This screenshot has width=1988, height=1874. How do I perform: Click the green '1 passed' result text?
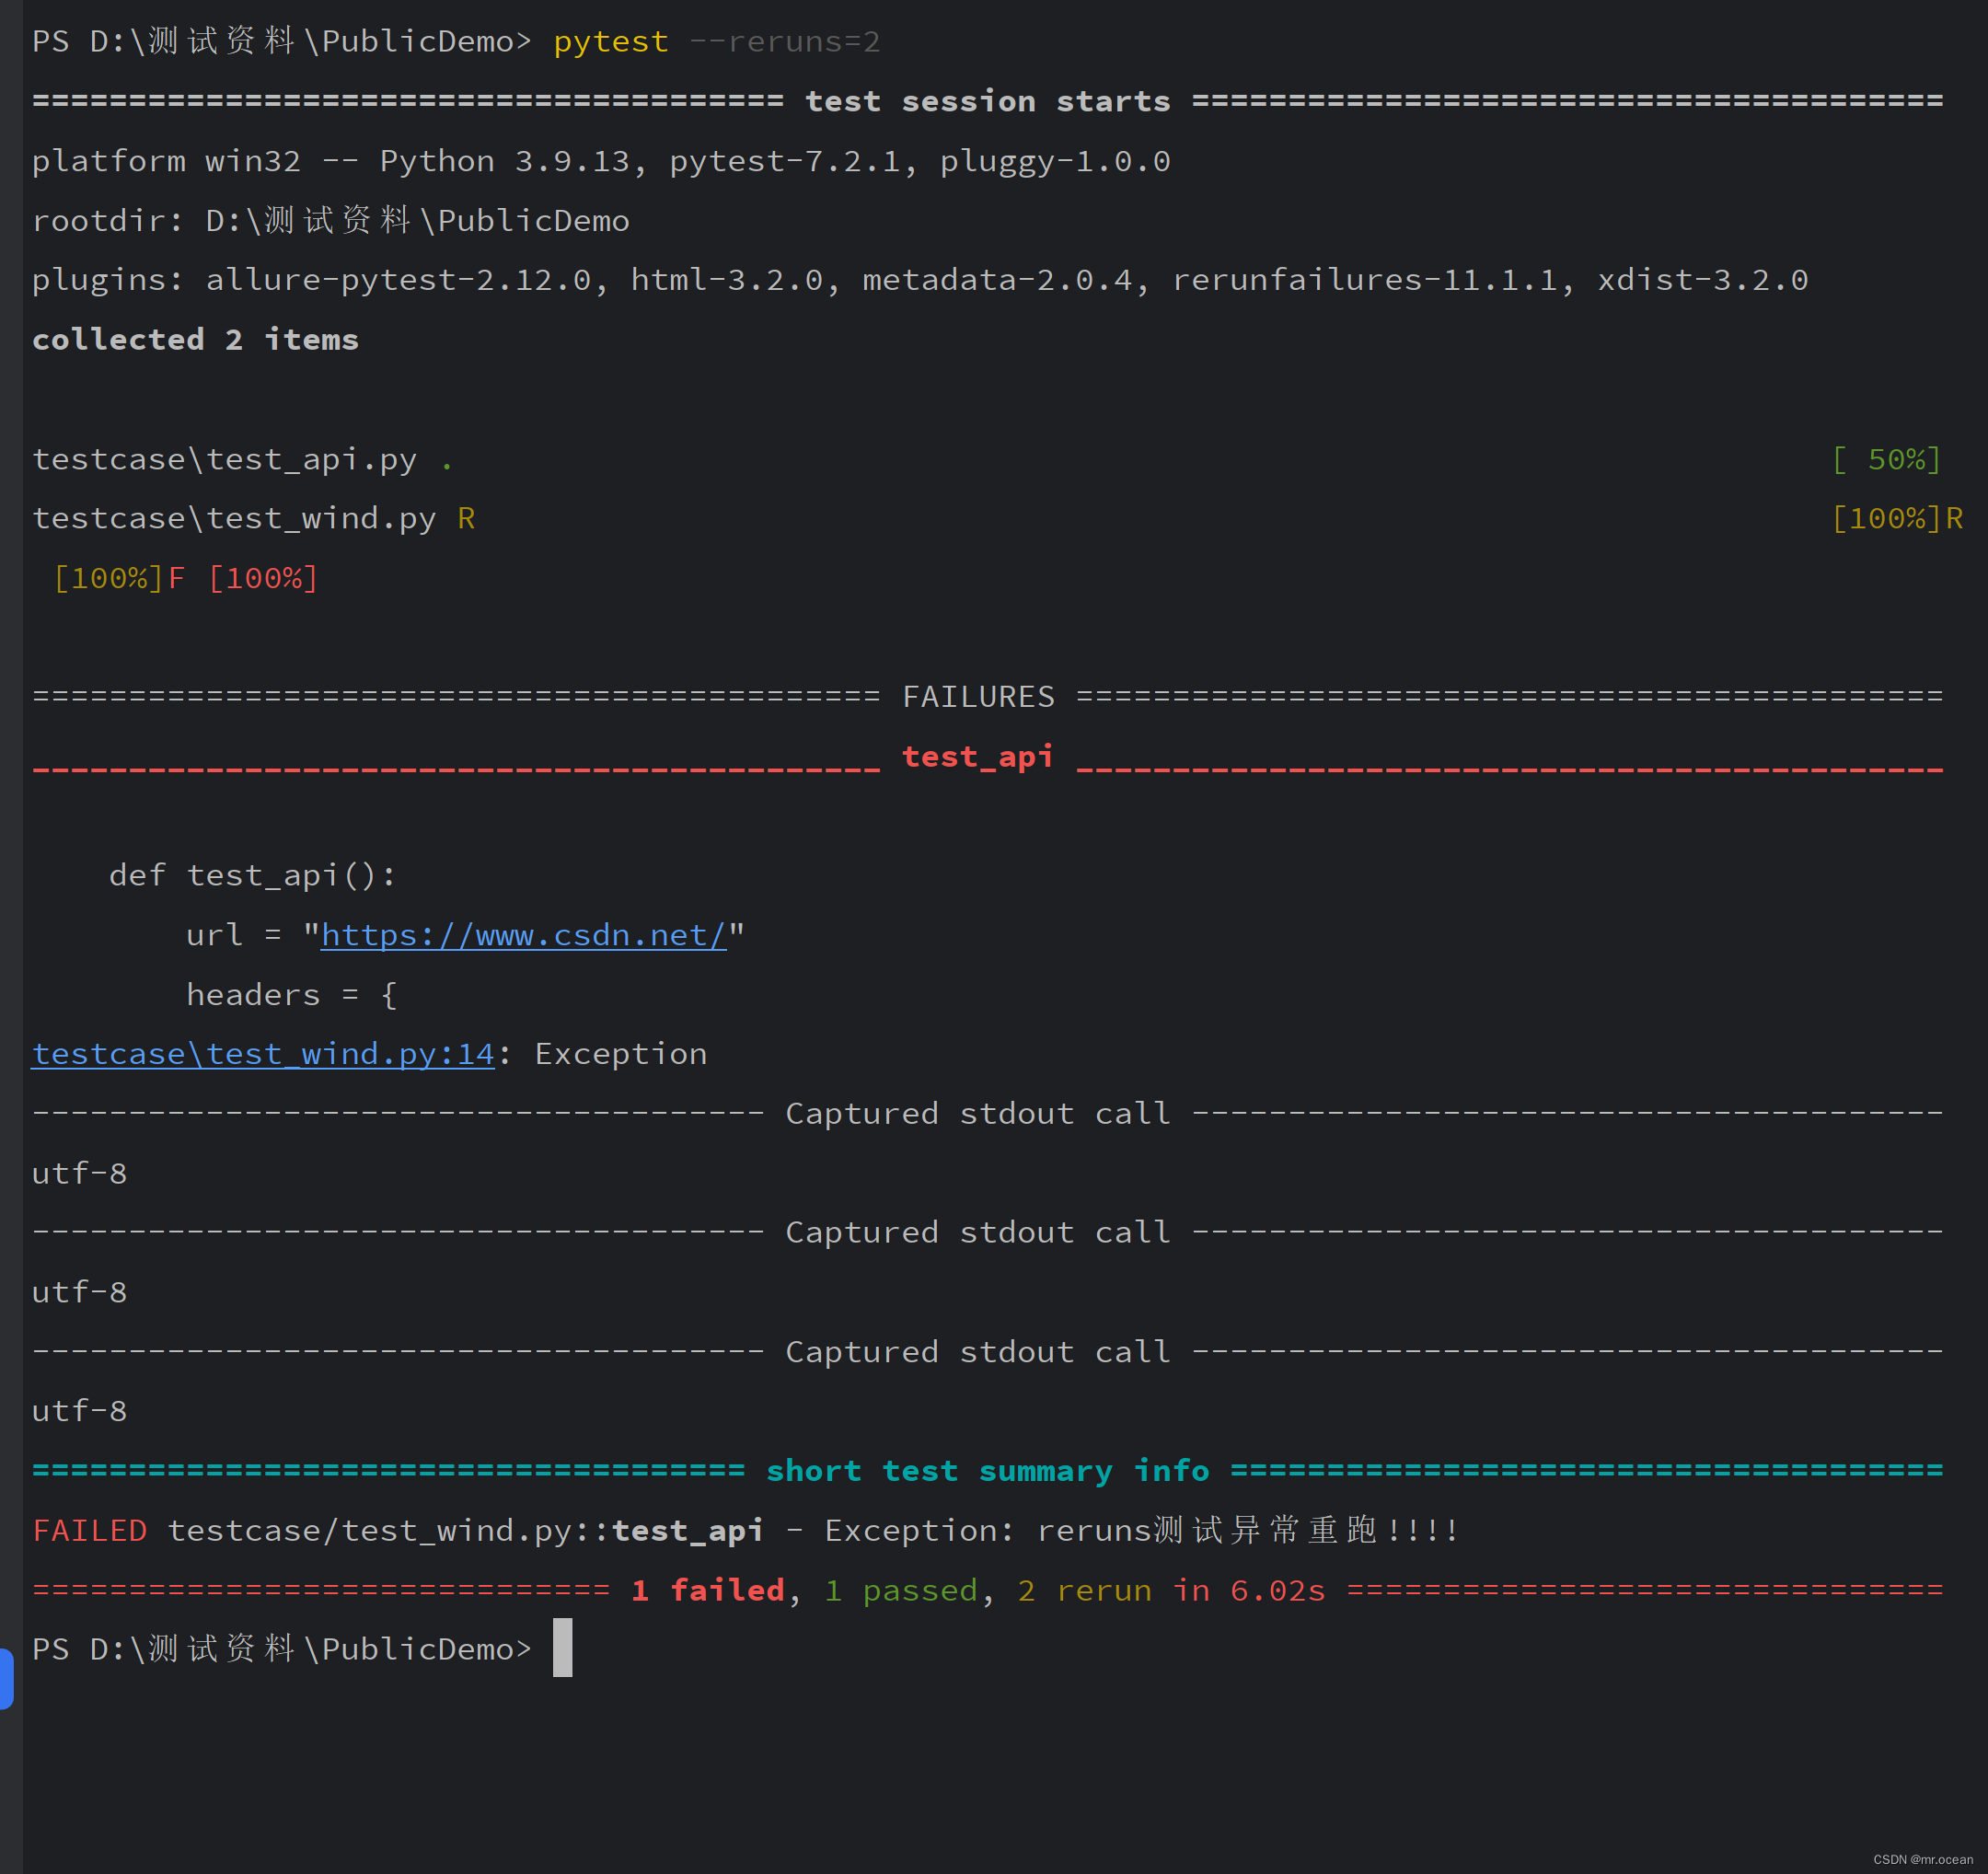(x=900, y=1590)
